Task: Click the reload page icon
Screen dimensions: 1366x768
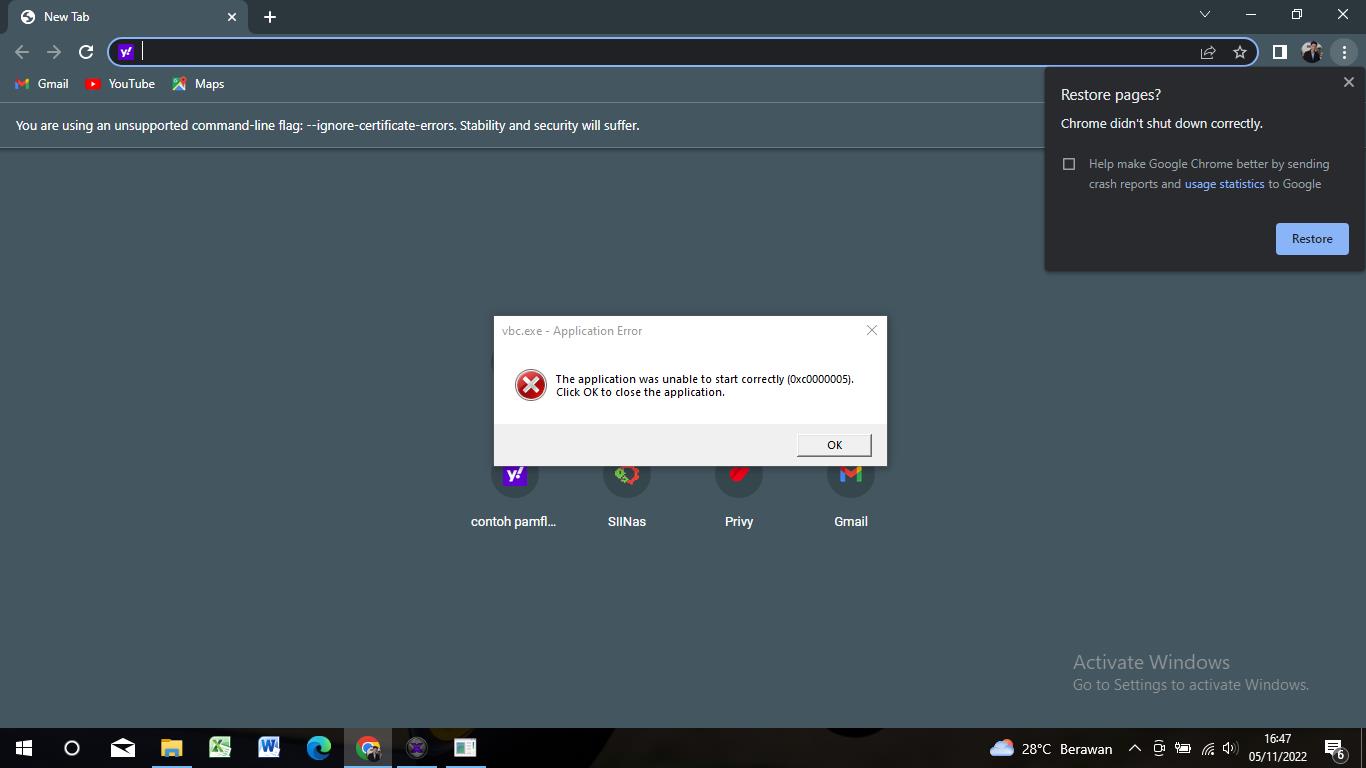Action: pos(86,52)
